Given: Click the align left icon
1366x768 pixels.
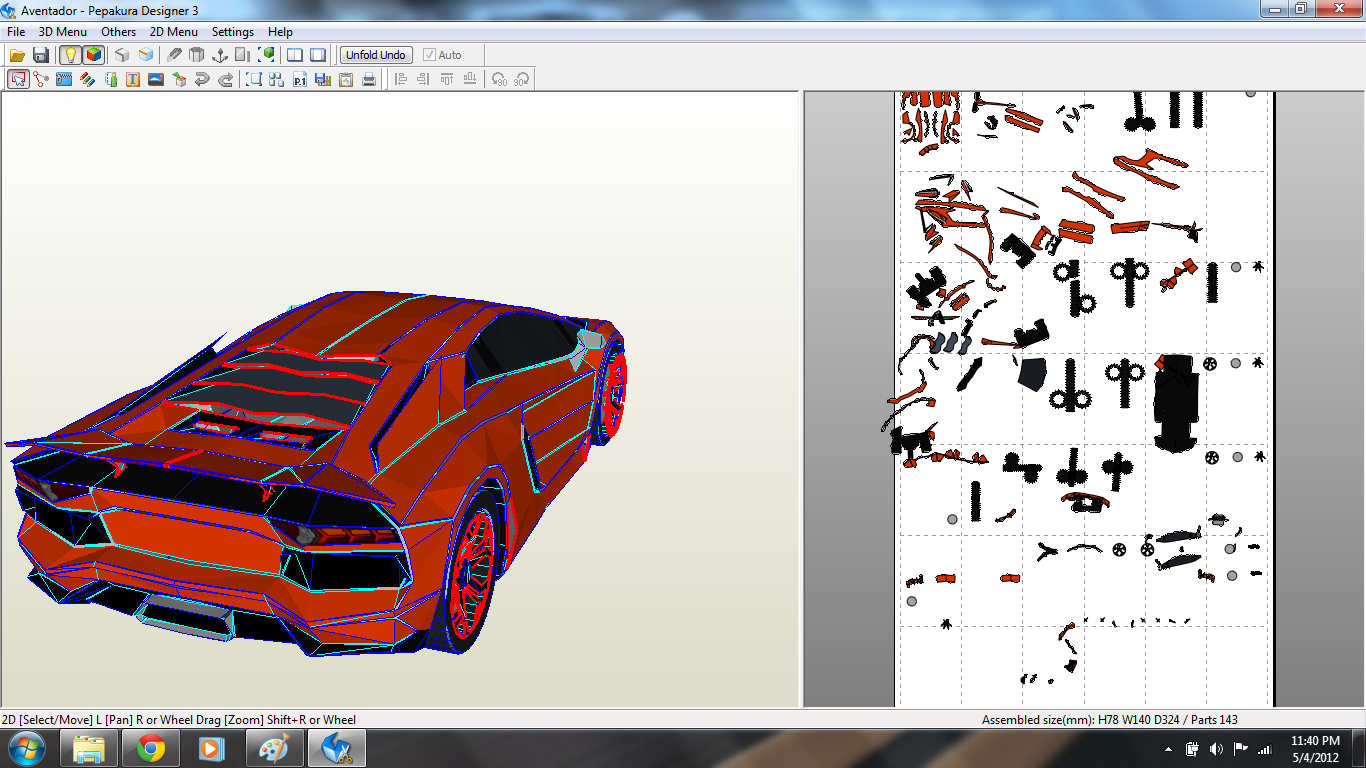Looking at the screenshot, I should tap(401, 79).
